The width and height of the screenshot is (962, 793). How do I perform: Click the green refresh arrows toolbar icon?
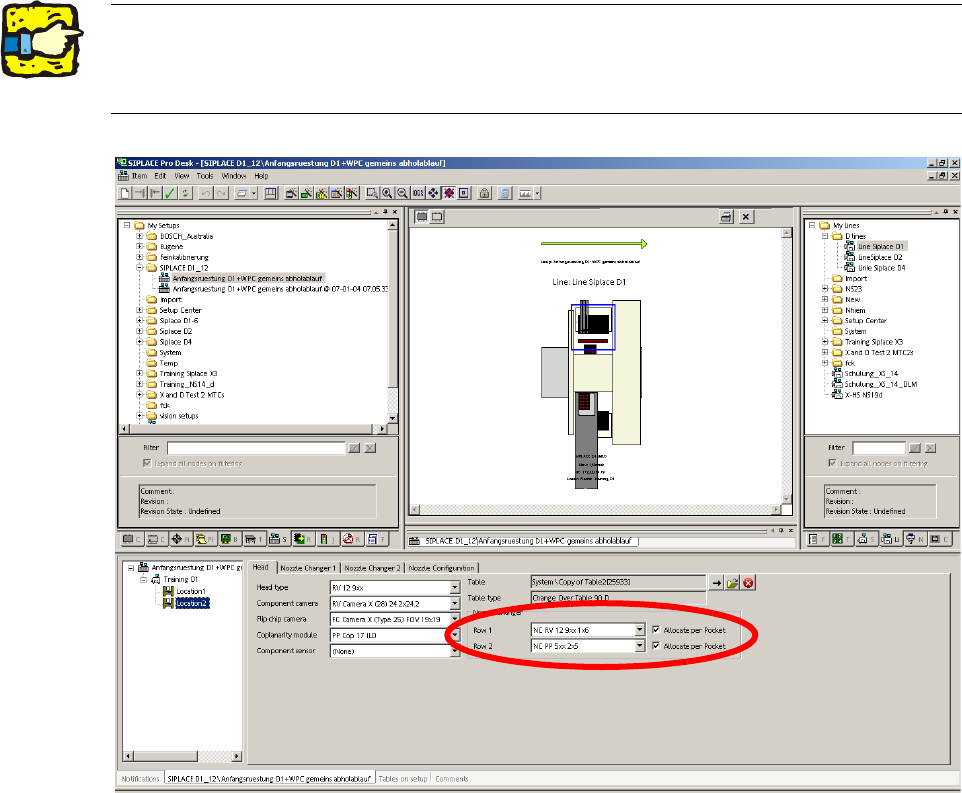[x=185, y=193]
